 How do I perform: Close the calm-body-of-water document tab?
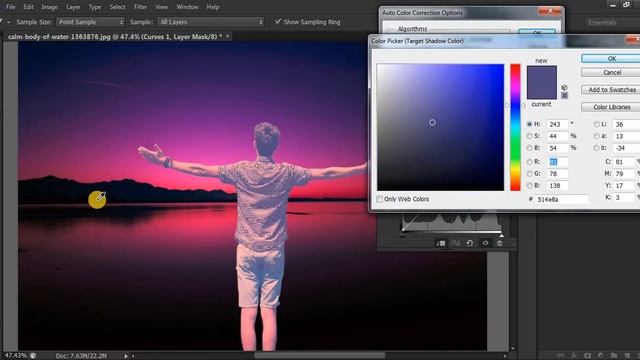(x=228, y=36)
